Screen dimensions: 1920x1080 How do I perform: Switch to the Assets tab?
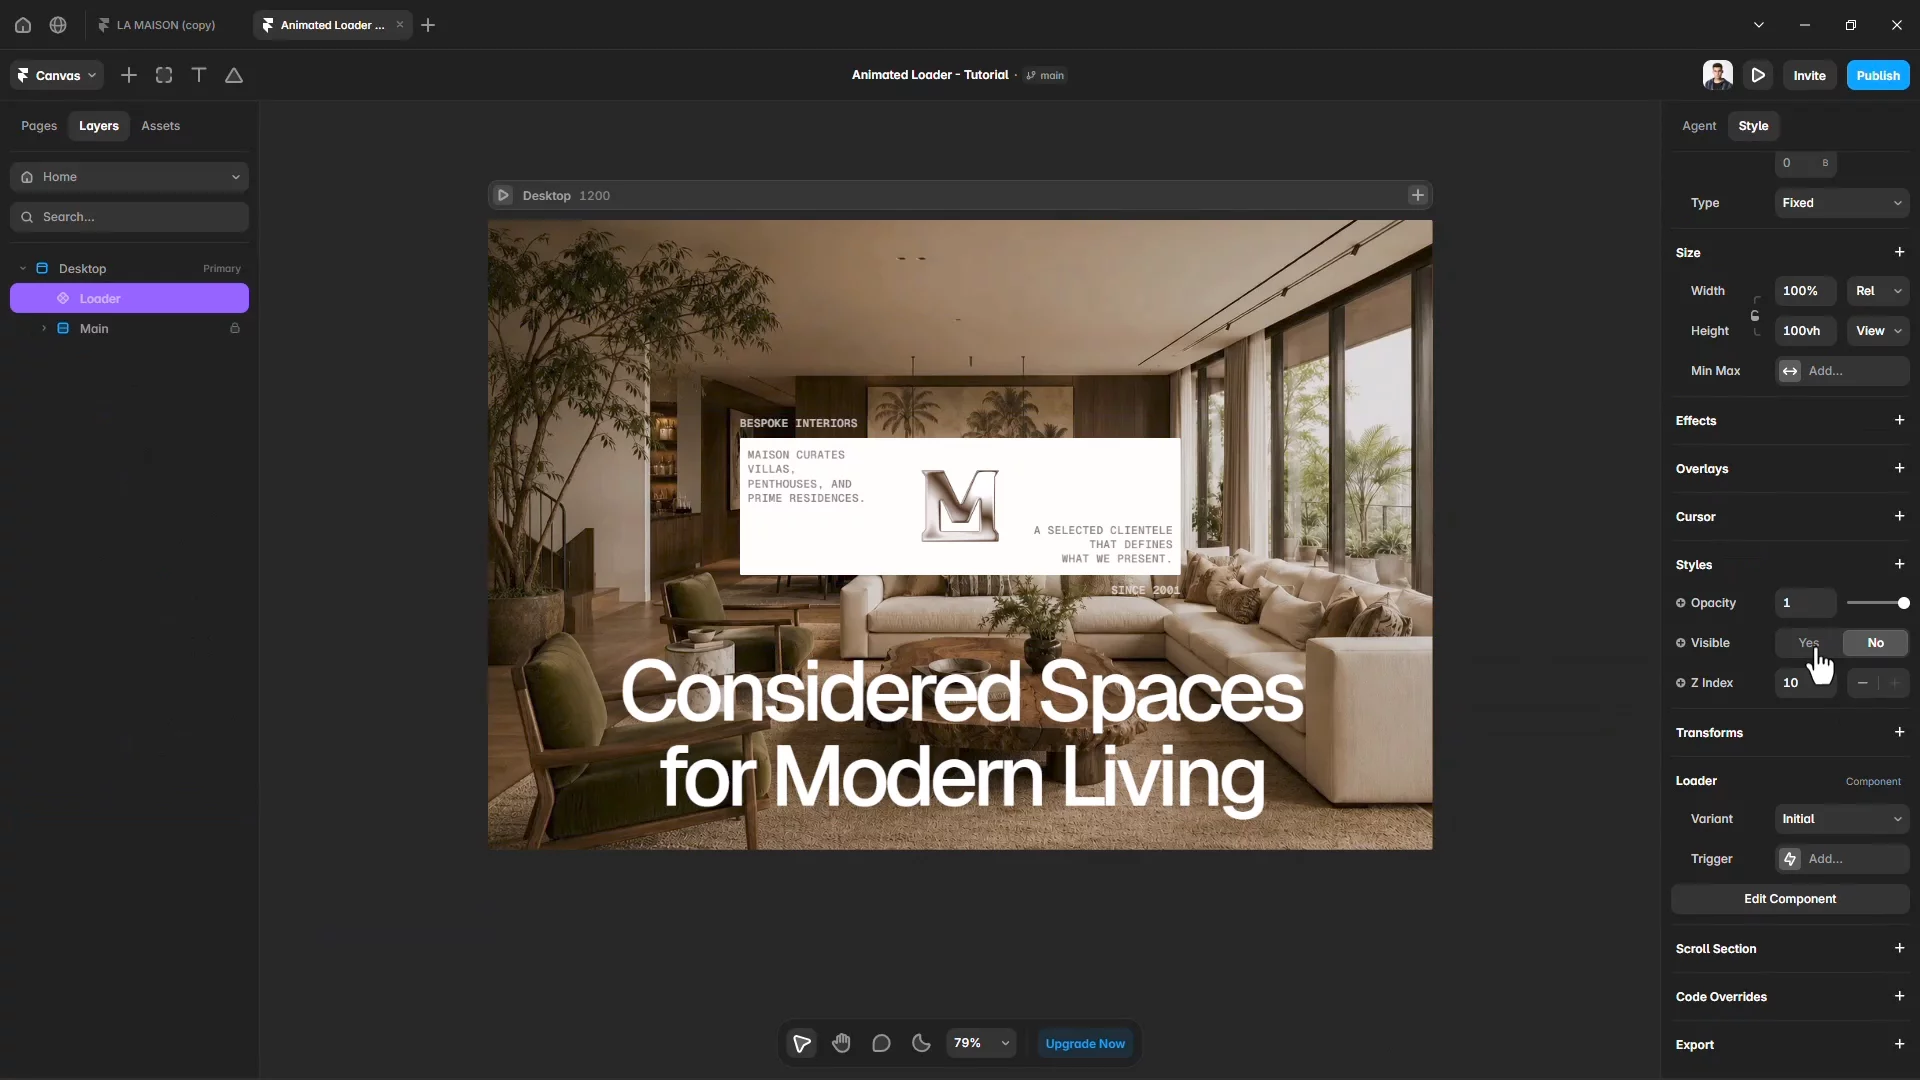(161, 126)
